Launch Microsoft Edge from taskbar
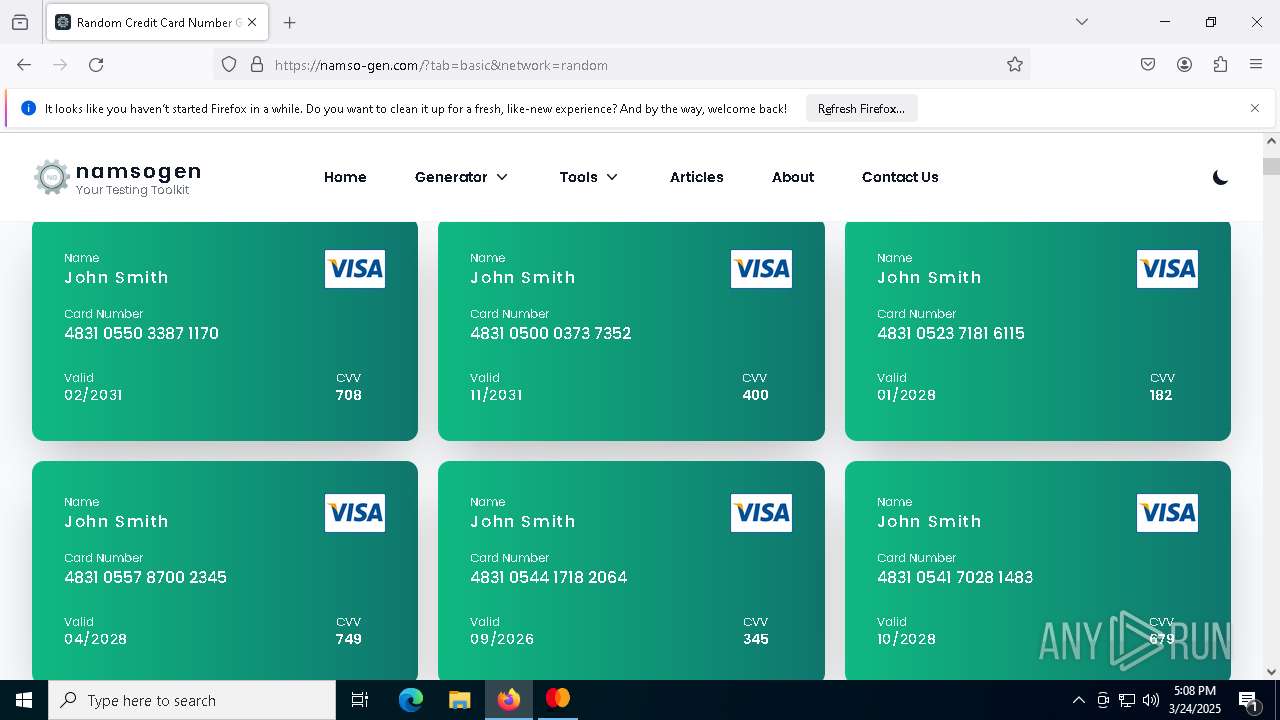1280x720 pixels. coord(411,700)
